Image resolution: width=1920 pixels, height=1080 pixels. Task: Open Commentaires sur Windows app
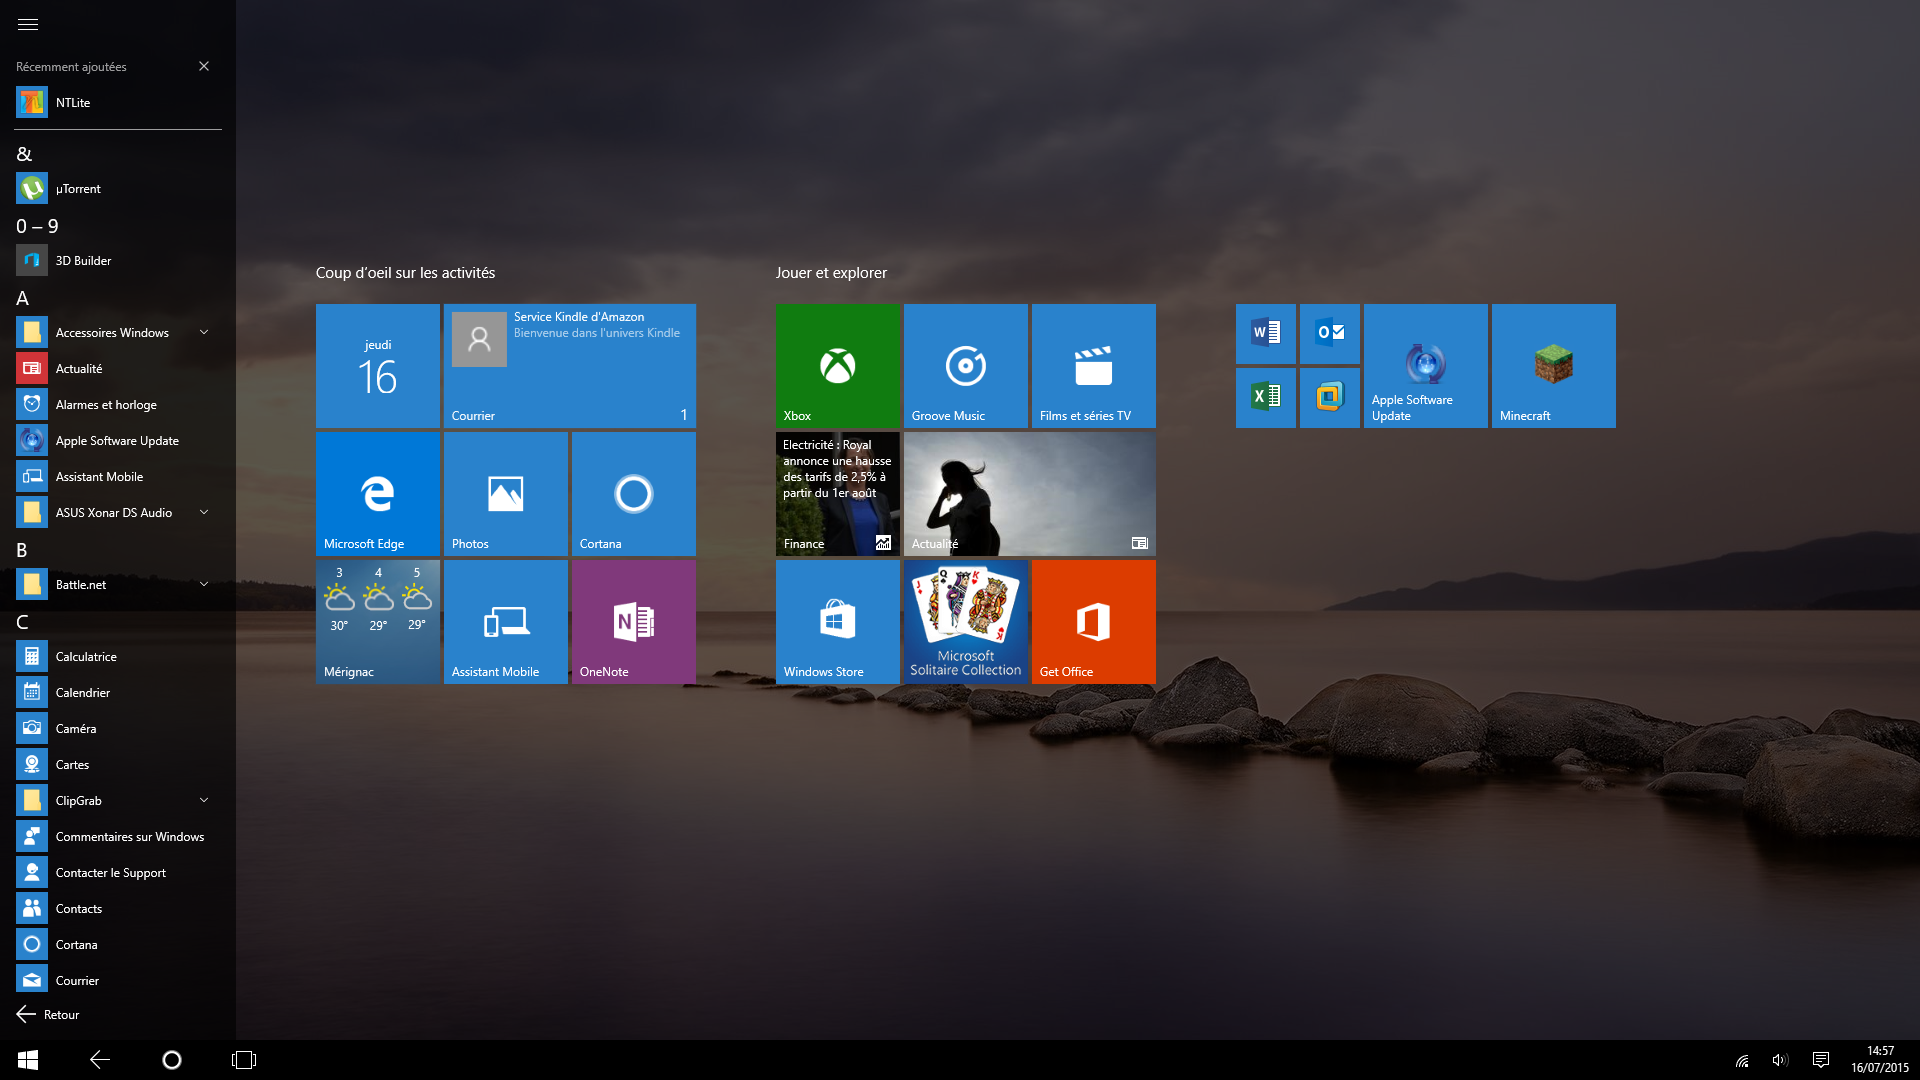click(x=118, y=836)
